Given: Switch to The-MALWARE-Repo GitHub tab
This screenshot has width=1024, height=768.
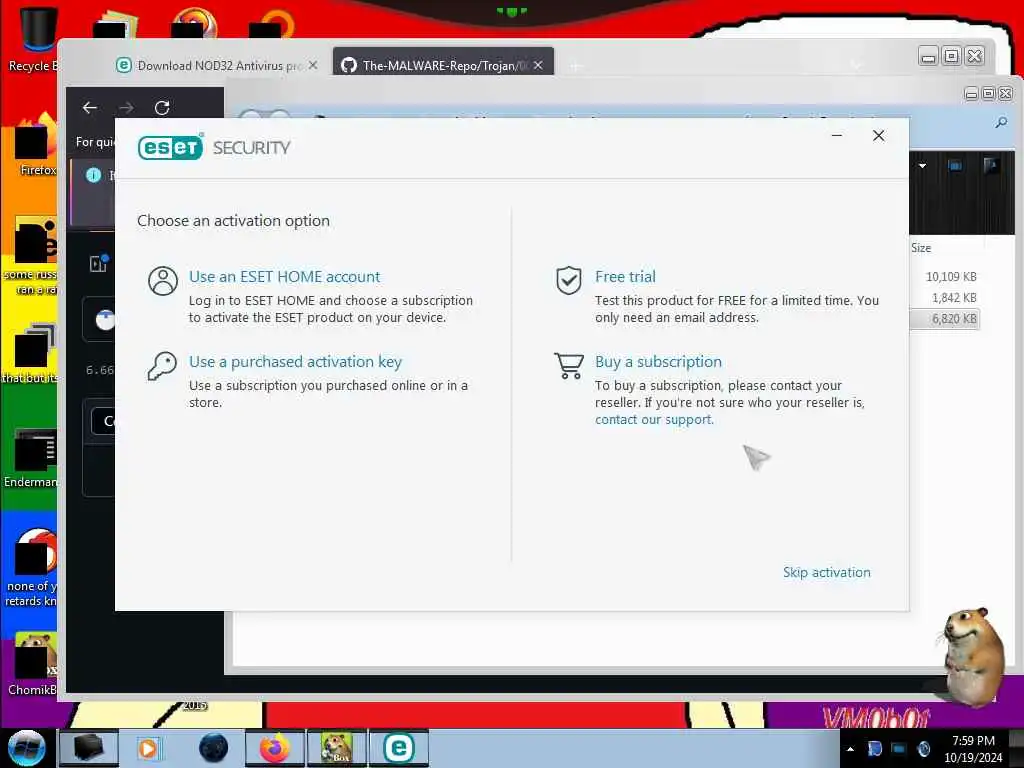Looking at the screenshot, I should point(443,65).
